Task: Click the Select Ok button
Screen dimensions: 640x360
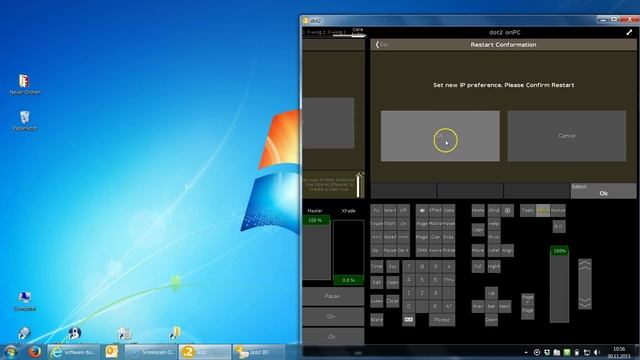Action: point(603,191)
